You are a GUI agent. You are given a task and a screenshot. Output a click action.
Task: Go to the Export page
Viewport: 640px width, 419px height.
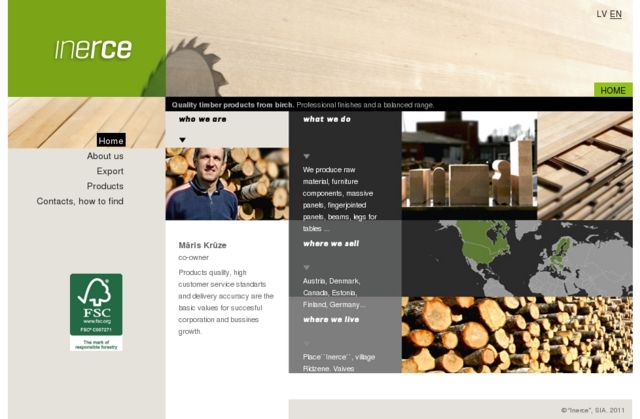pos(110,171)
